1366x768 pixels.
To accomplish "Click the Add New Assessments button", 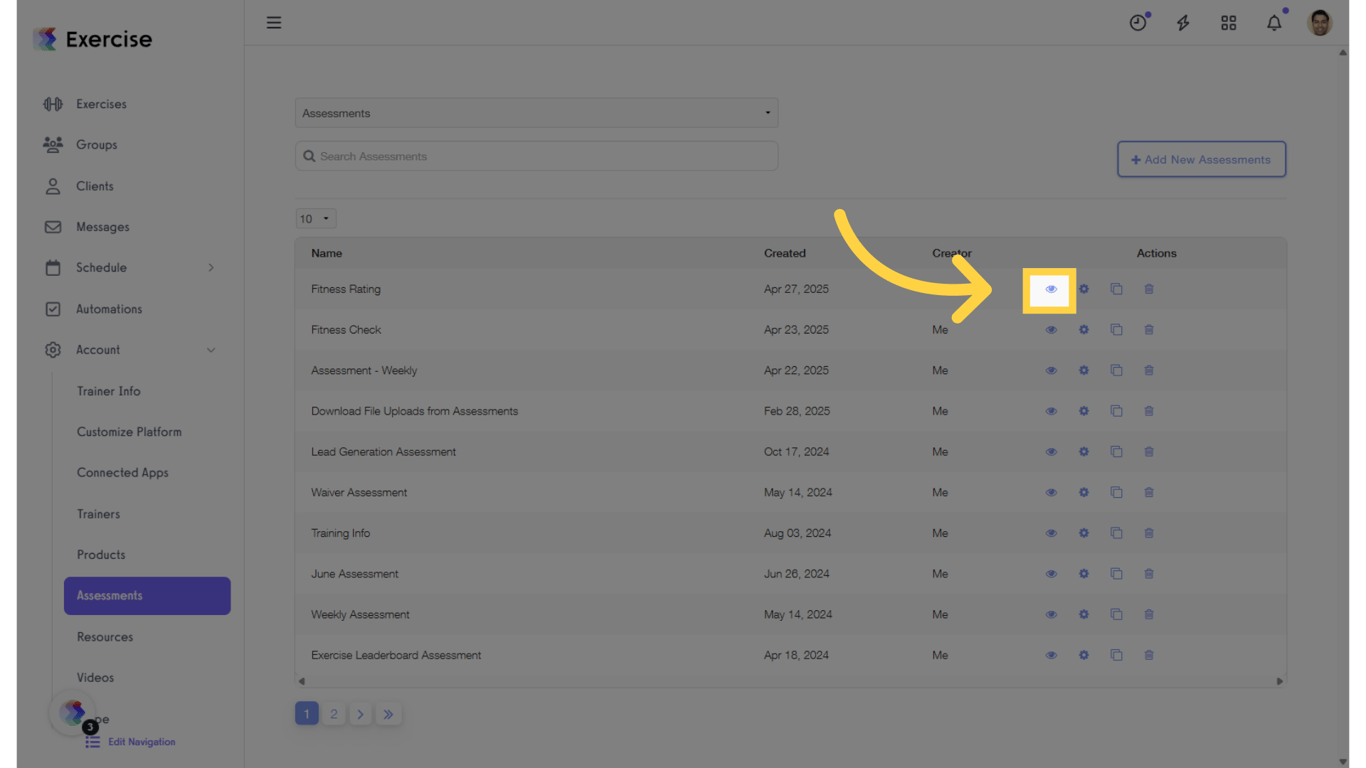I will [x=1200, y=159].
